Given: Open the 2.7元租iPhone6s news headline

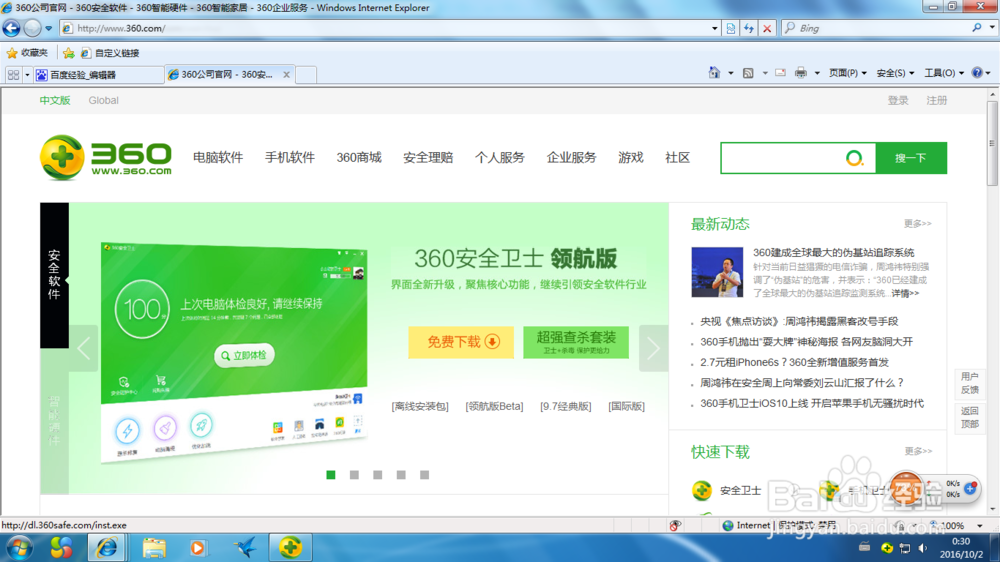Looking at the screenshot, I should click(795, 362).
